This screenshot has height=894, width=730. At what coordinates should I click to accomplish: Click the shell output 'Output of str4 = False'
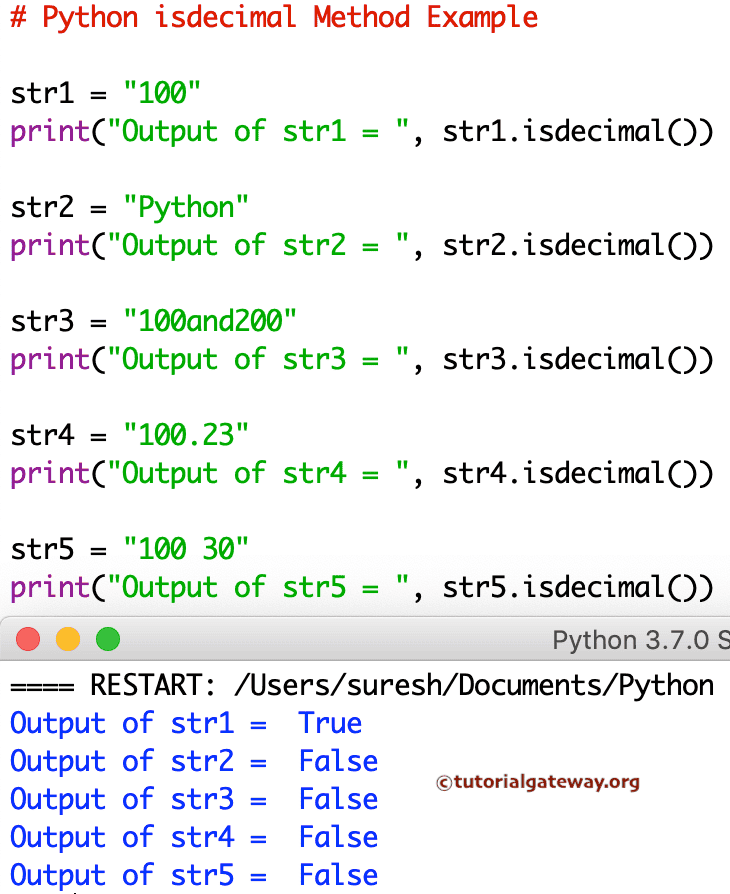[x=194, y=837]
